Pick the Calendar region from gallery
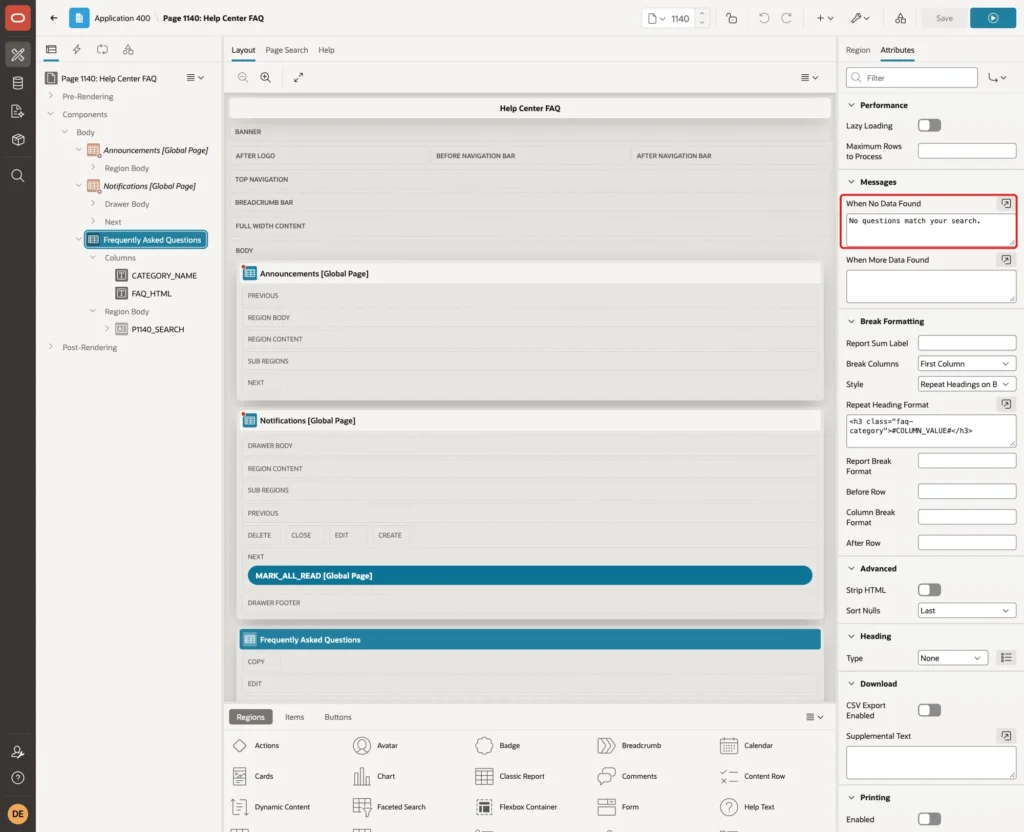 click(x=746, y=746)
